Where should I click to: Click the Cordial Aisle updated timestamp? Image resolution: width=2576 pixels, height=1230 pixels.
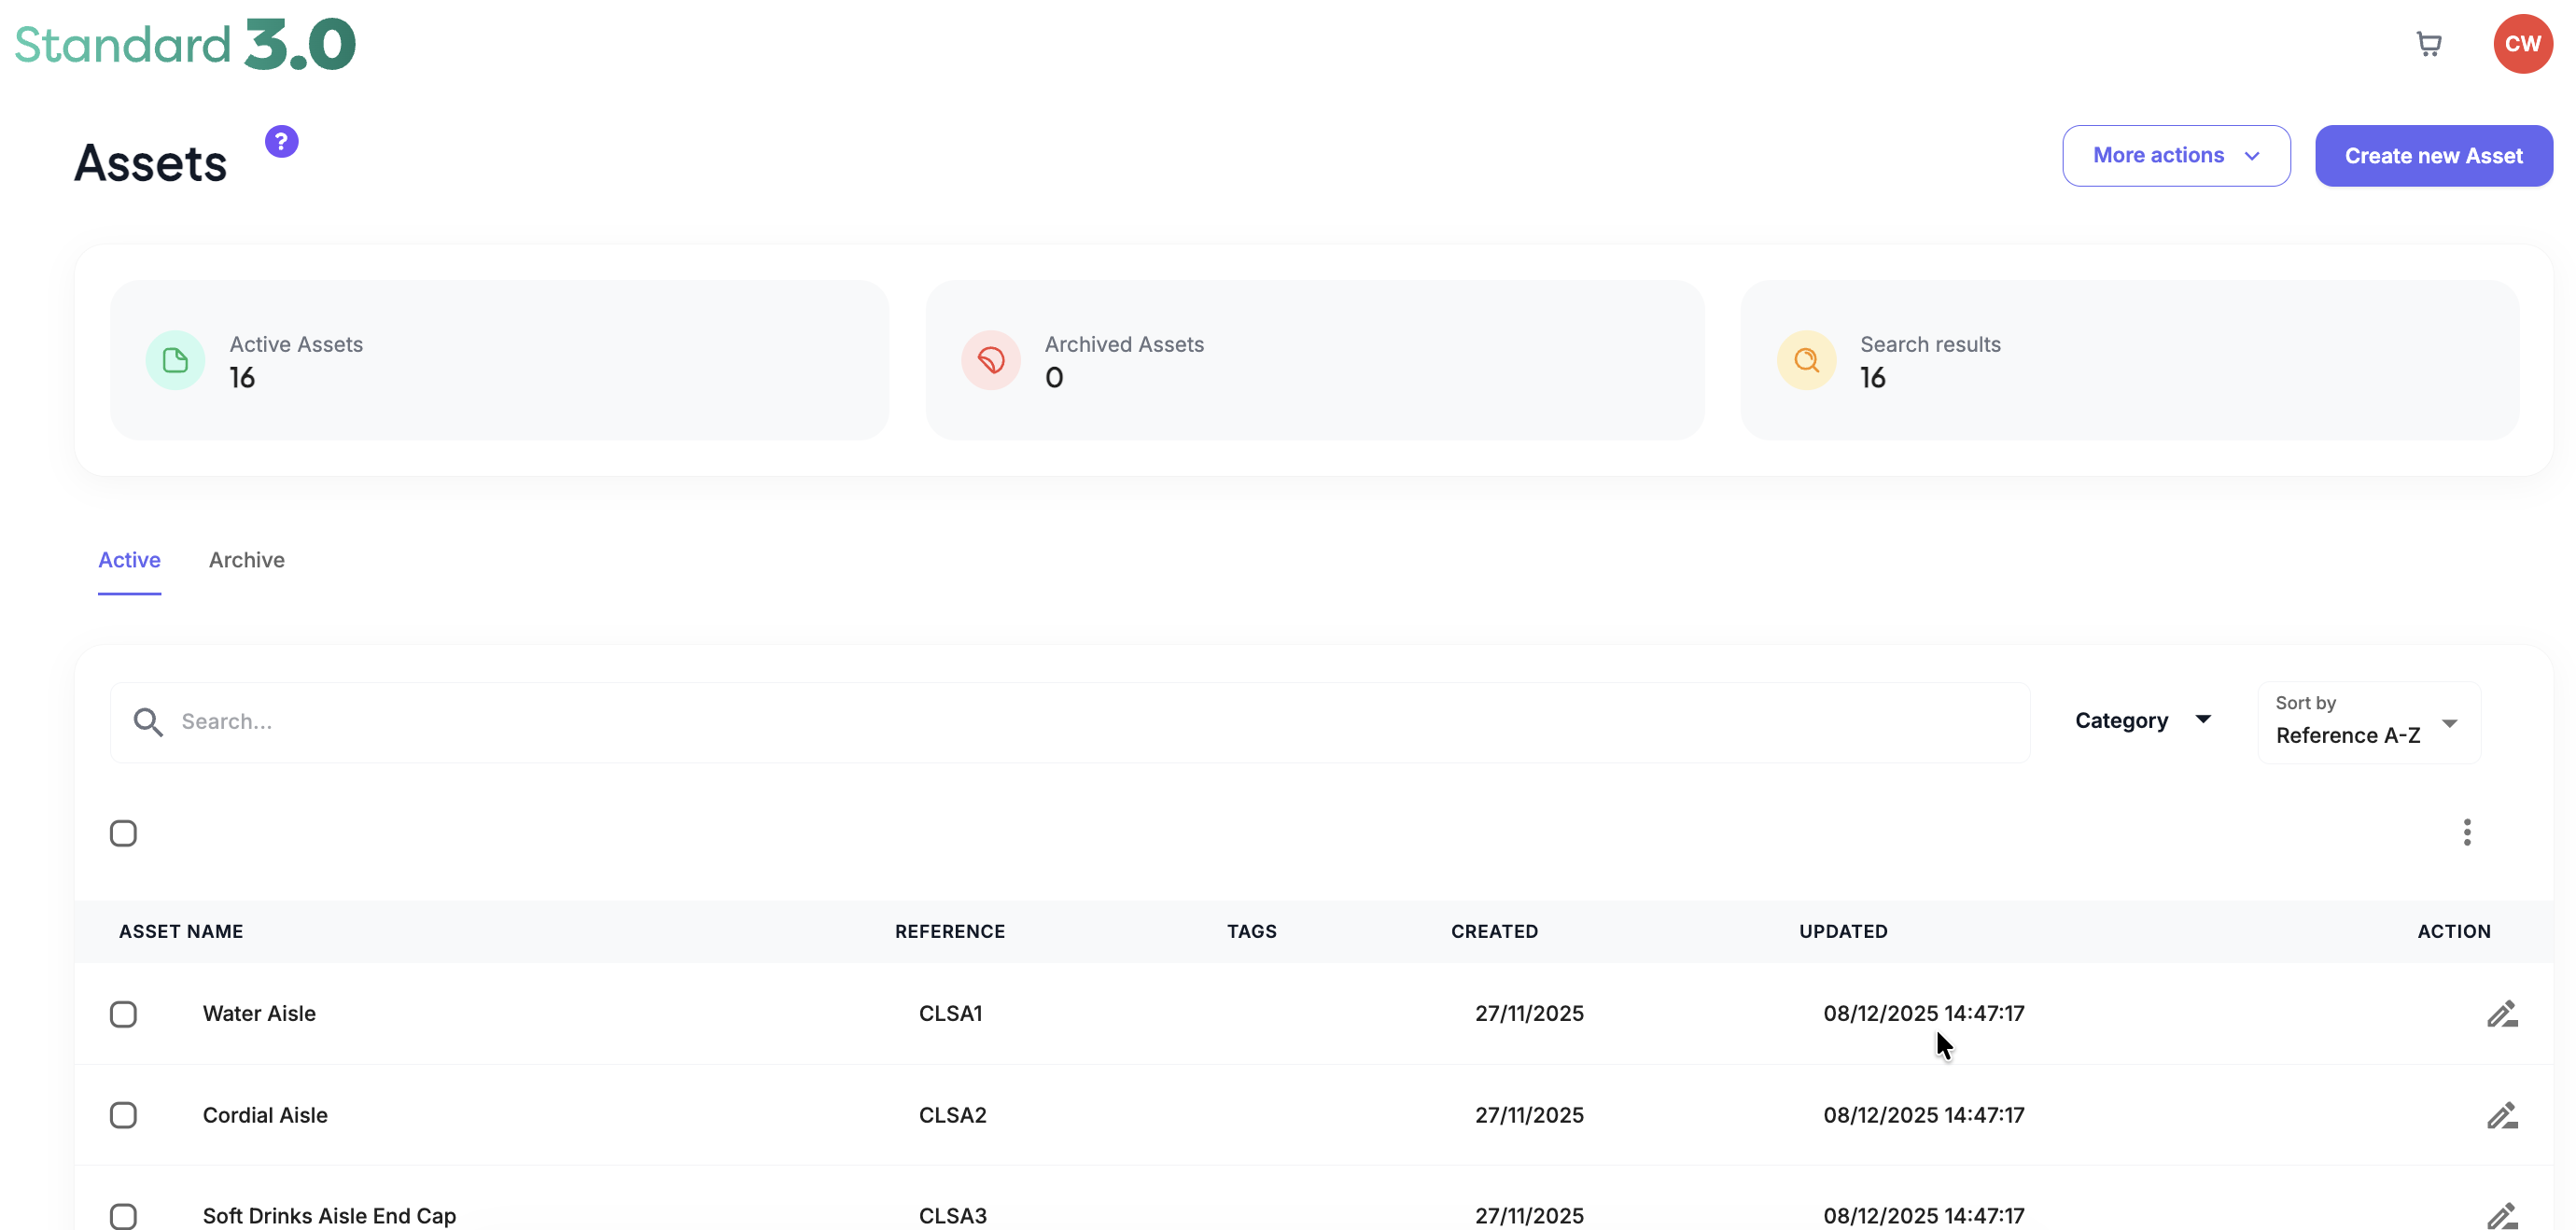[x=1924, y=1114]
